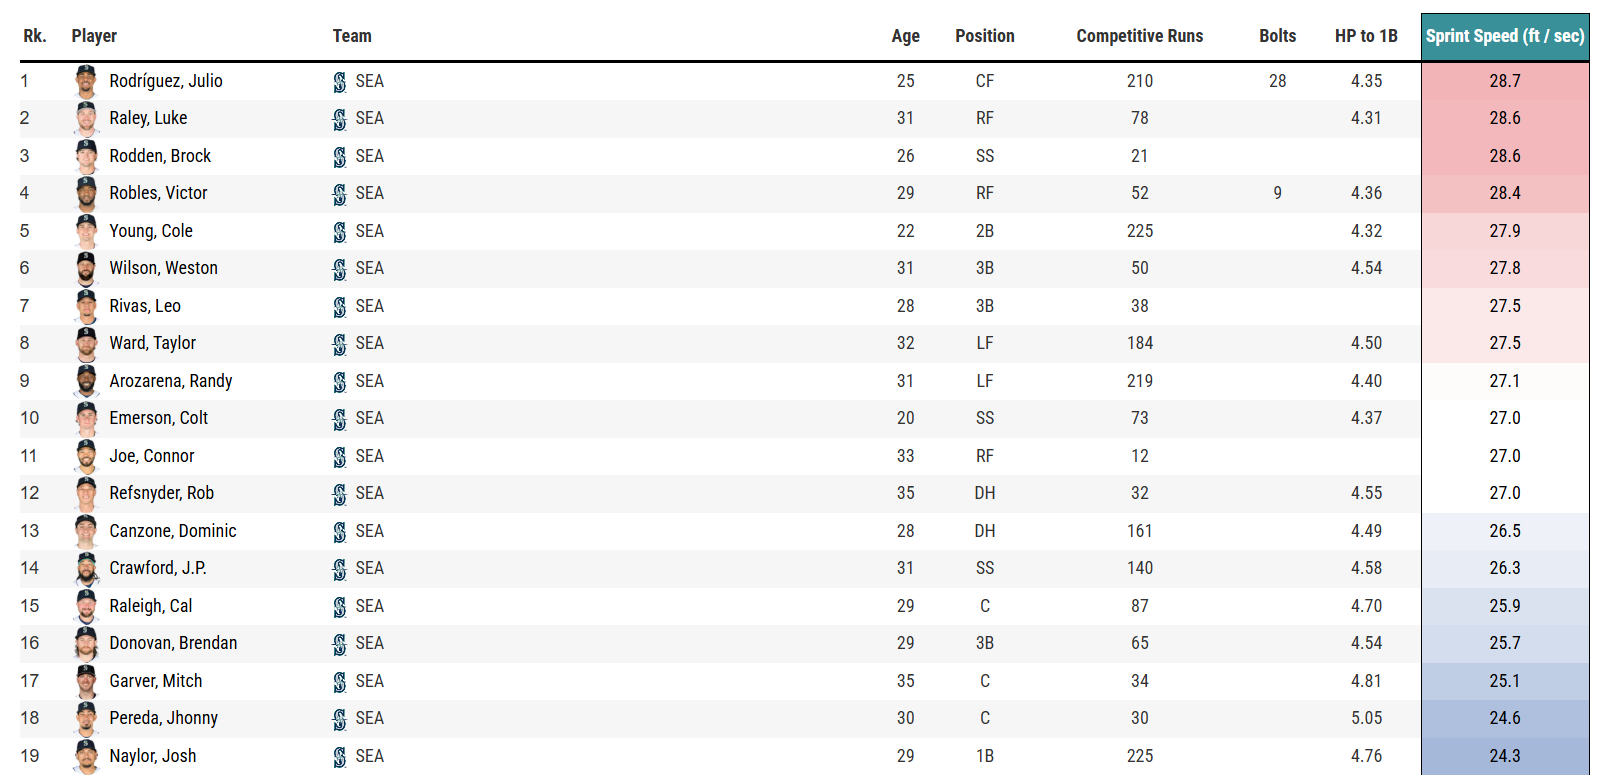This screenshot has width=1602, height=777.
Task: Click the 24.3 sprint speed blue cell
Action: click(1505, 756)
